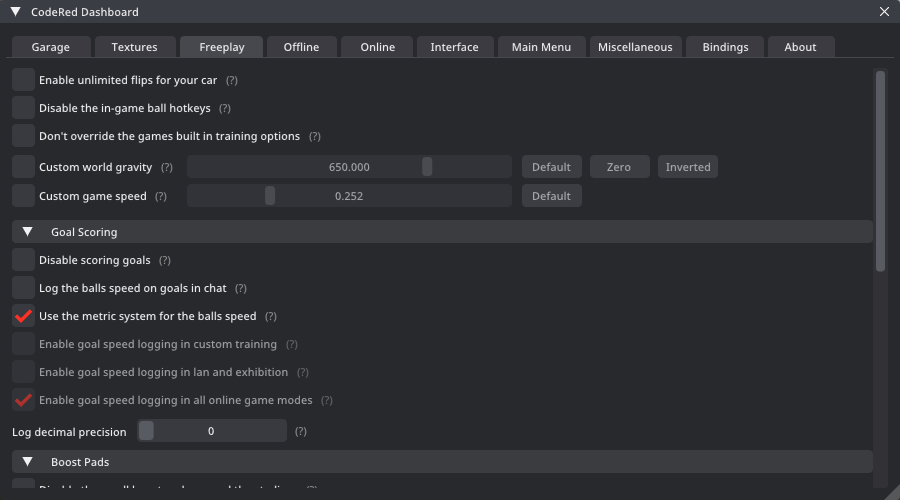Viewport: 900px width, 500px height.
Task: Uncheck Use the metric system checkbox
Action: tap(23, 316)
